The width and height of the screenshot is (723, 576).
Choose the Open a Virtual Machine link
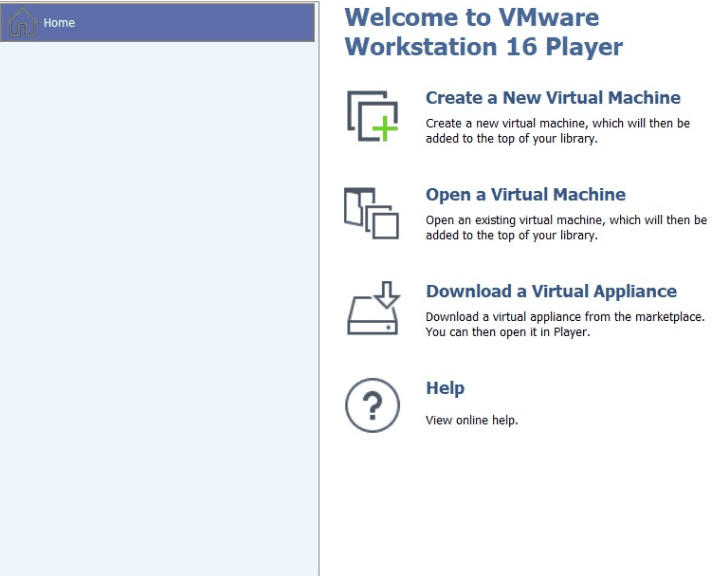pyautogui.click(x=526, y=195)
